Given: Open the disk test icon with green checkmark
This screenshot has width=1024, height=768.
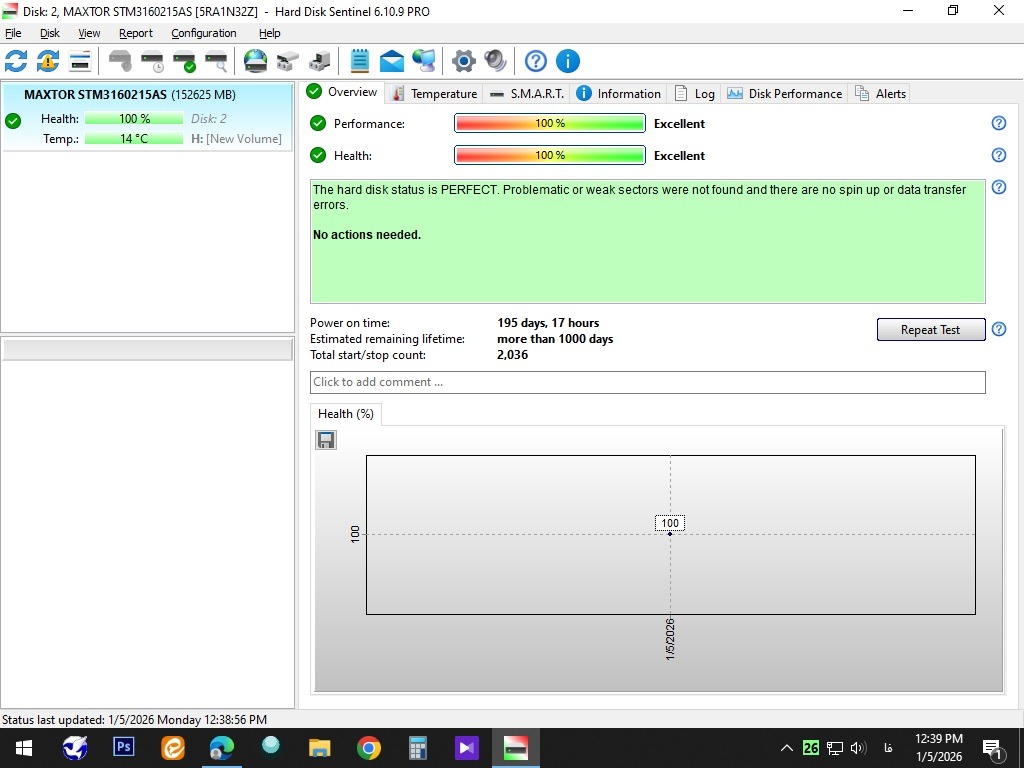Looking at the screenshot, I should pyautogui.click(x=184, y=61).
